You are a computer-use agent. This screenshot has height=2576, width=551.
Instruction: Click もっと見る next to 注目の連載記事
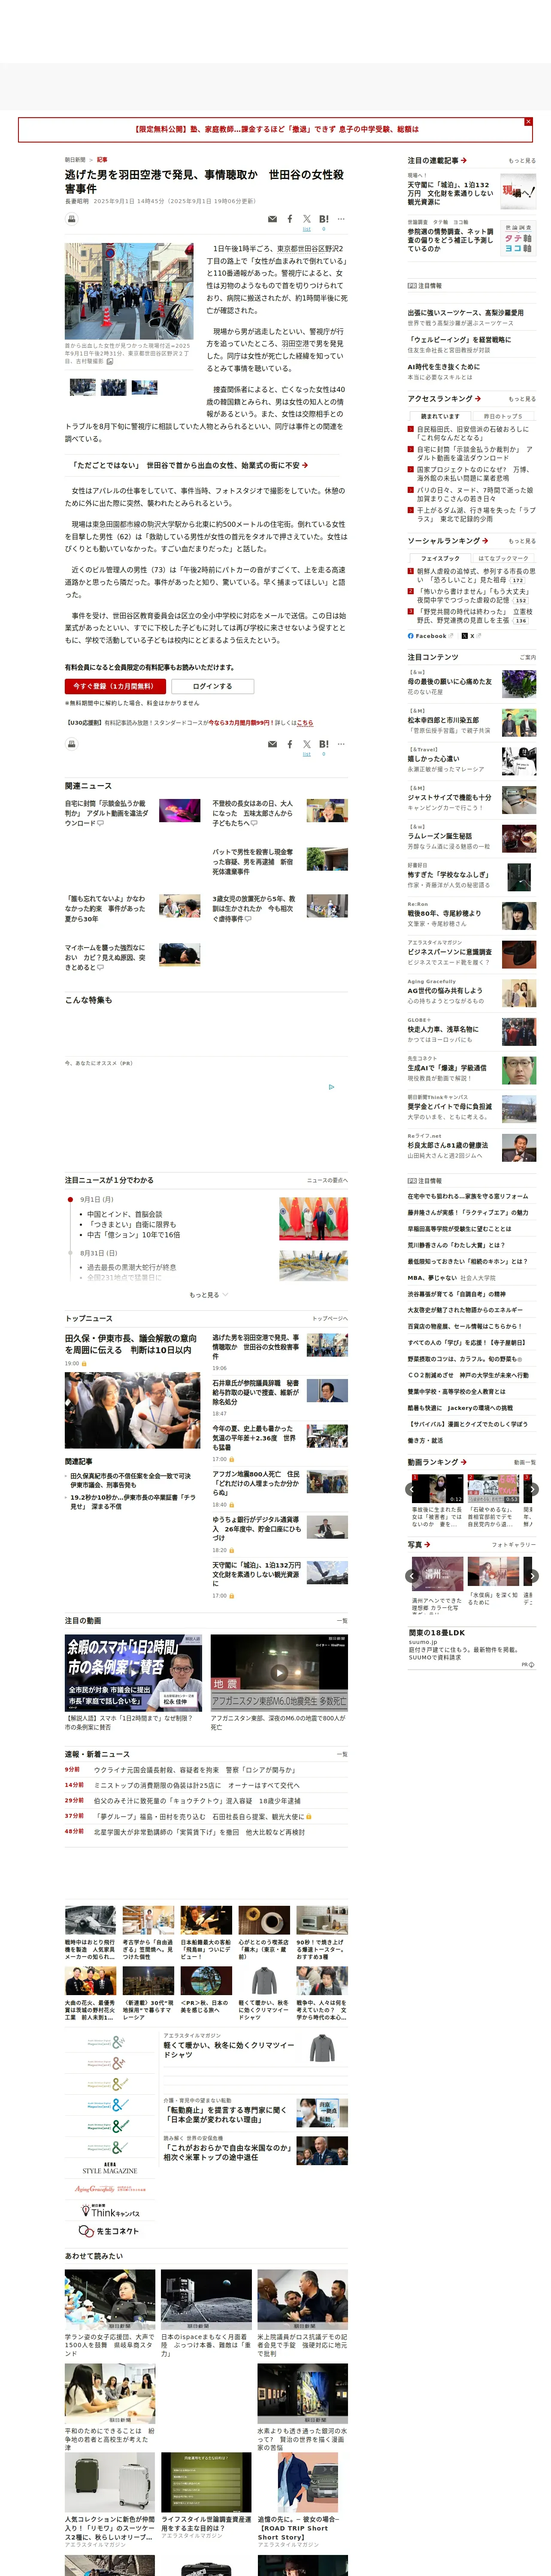[x=522, y=161]
